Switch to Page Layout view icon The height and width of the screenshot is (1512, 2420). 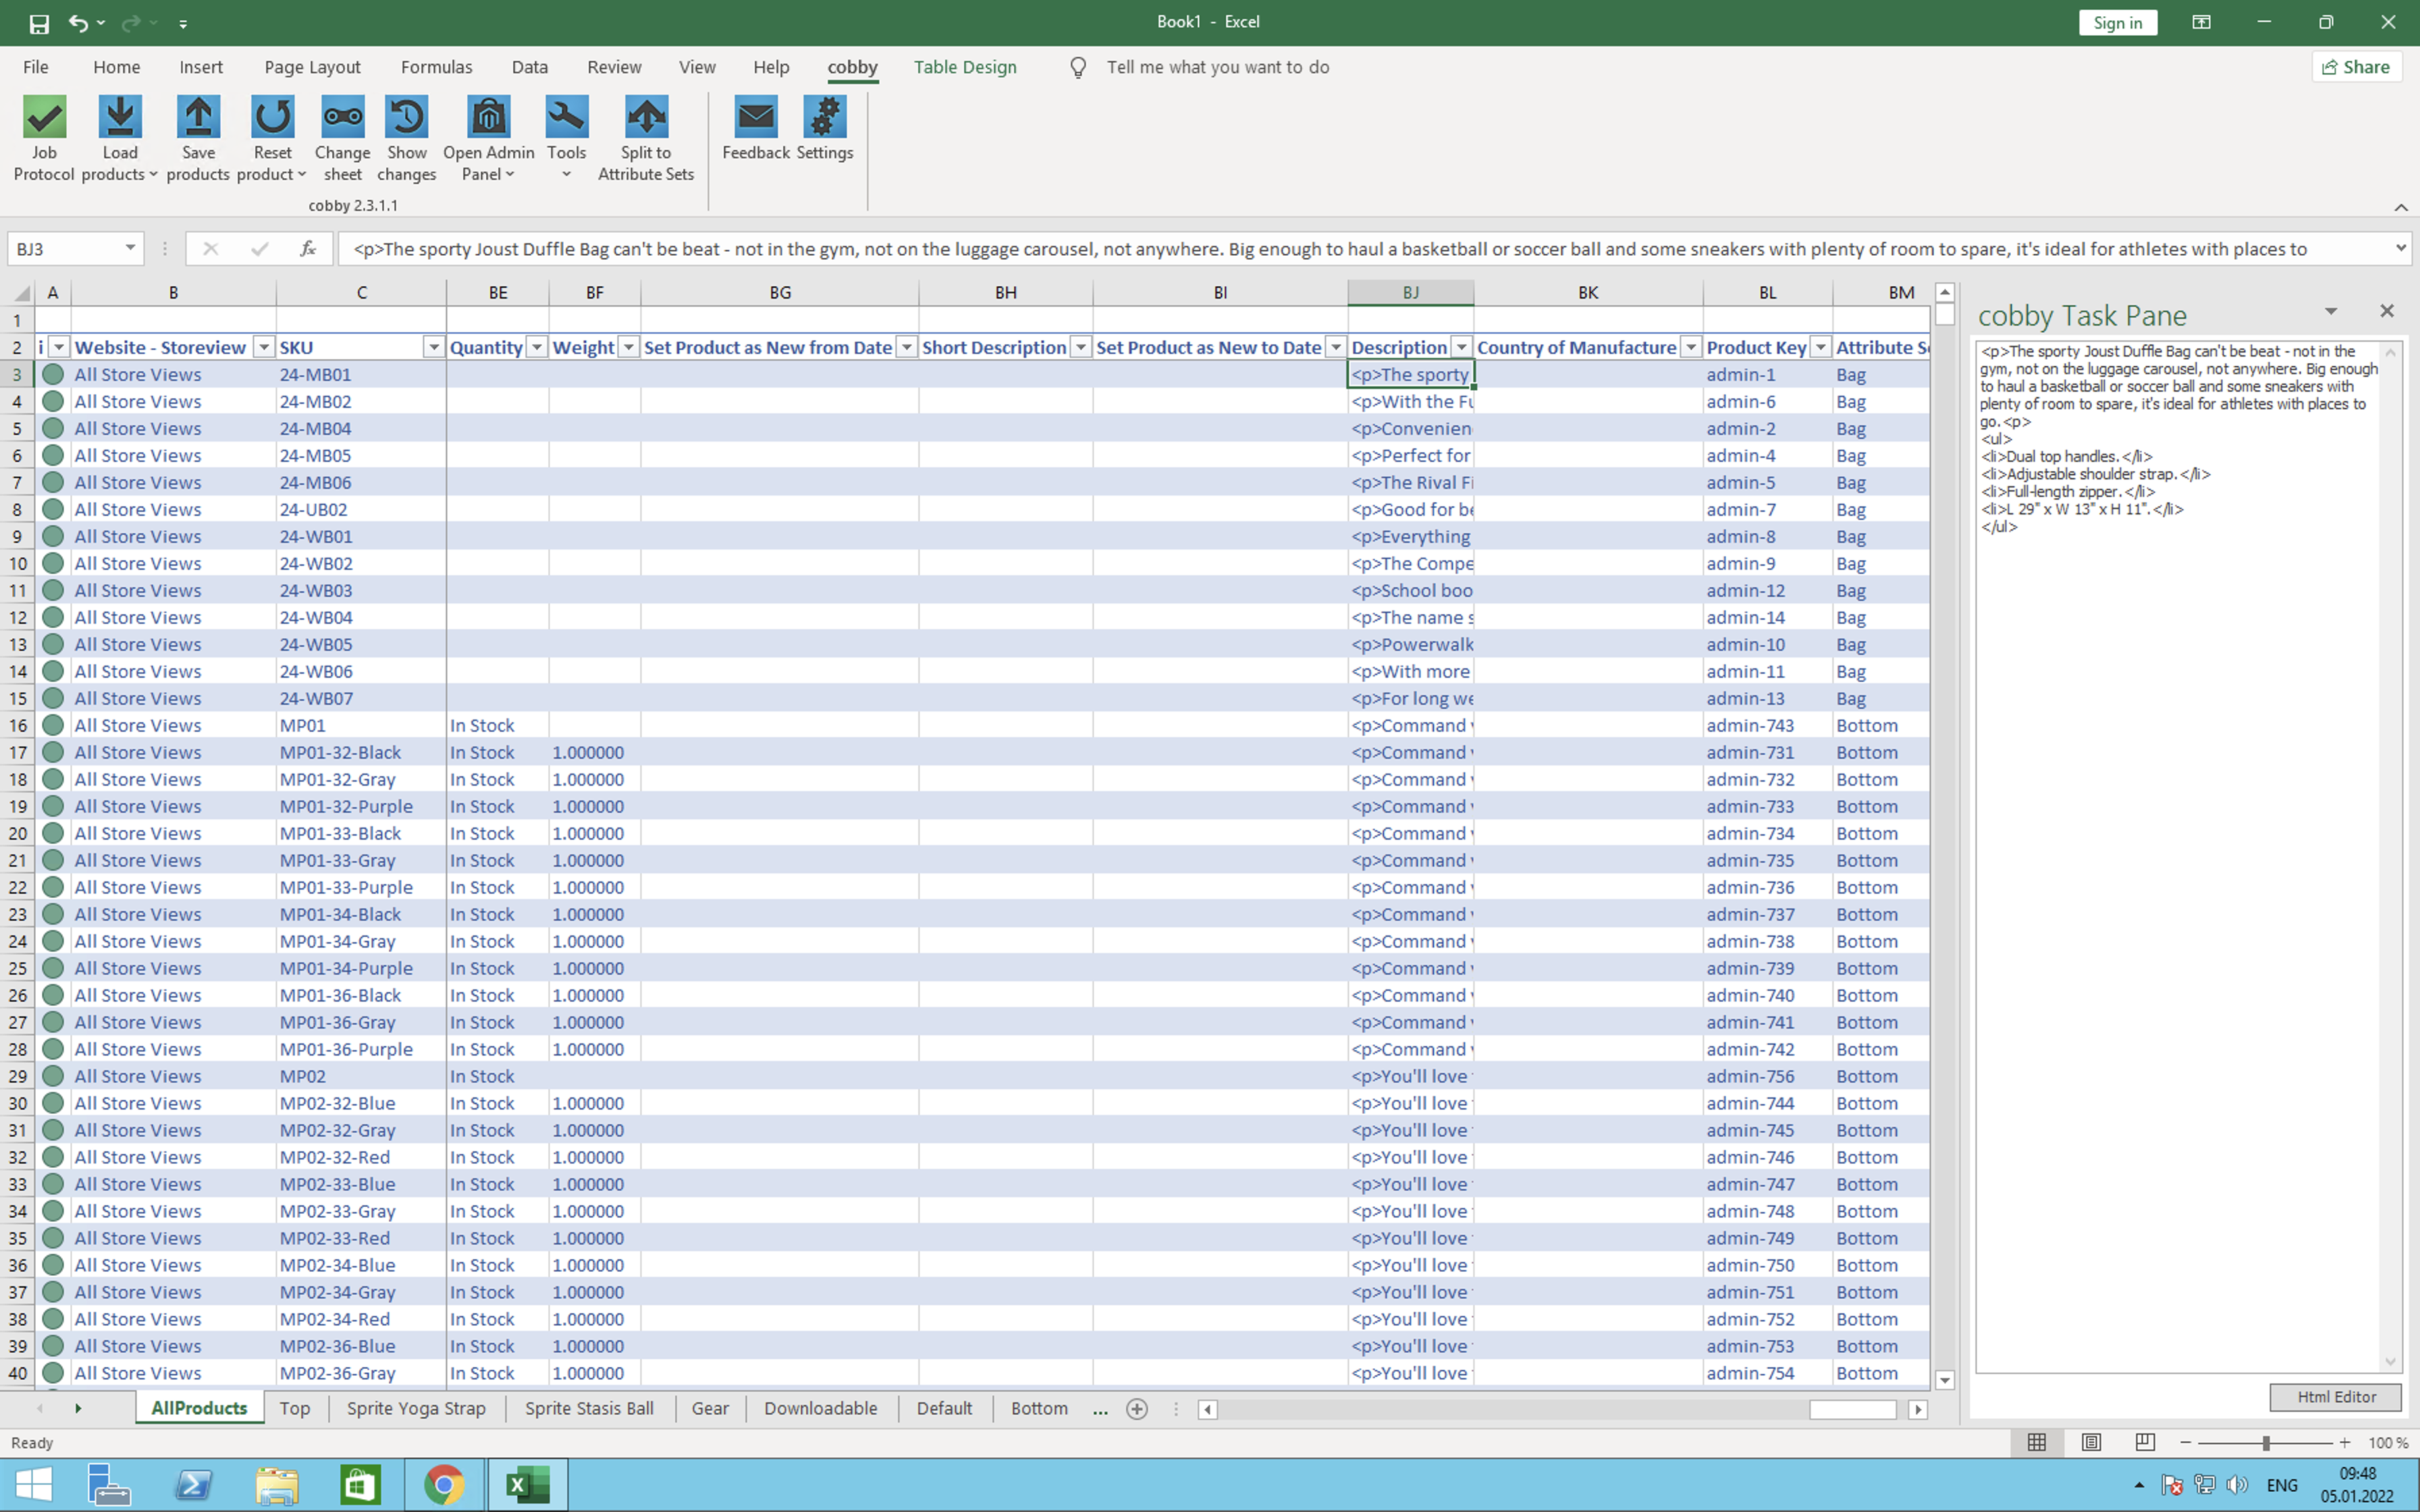(2091, 1442)
